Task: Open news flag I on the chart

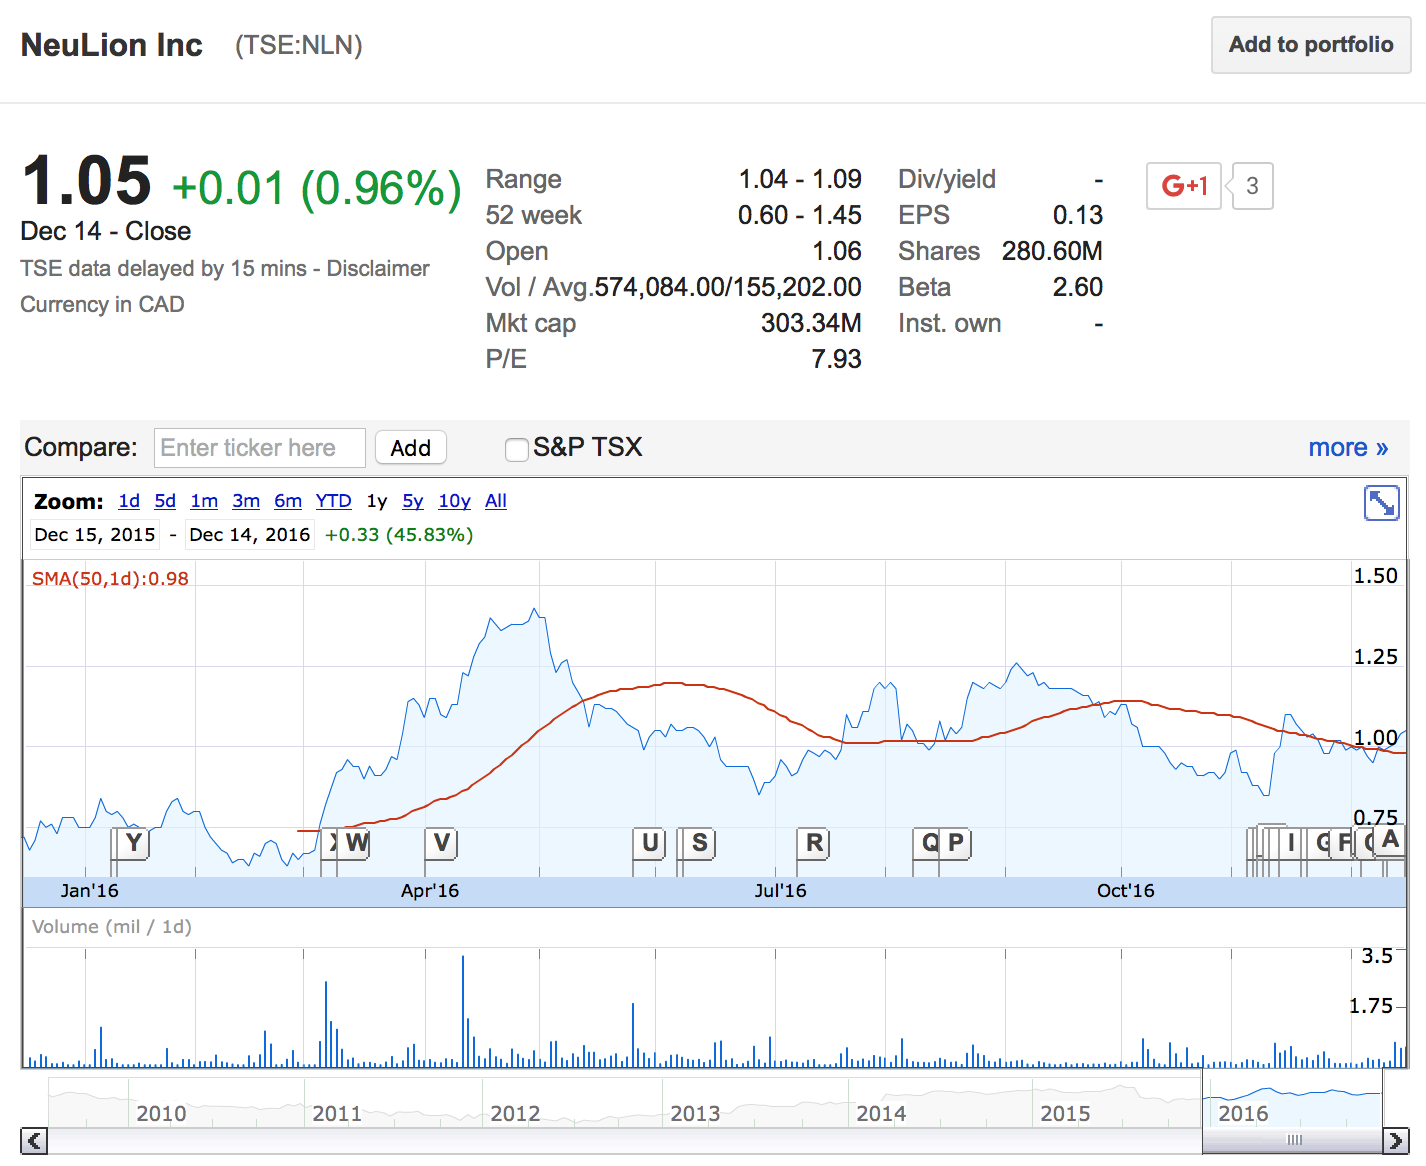Action: (x=1292, y=843)
